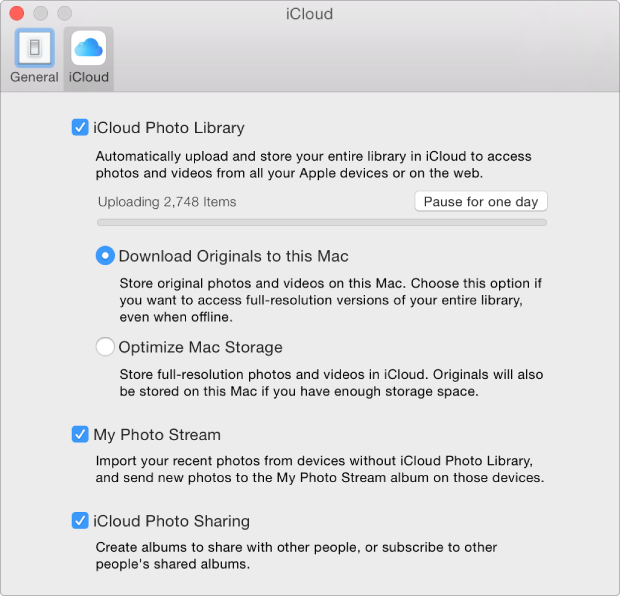
Task: Select the iCloud cloud icon in toolbar
Action: tap(89, 48)
